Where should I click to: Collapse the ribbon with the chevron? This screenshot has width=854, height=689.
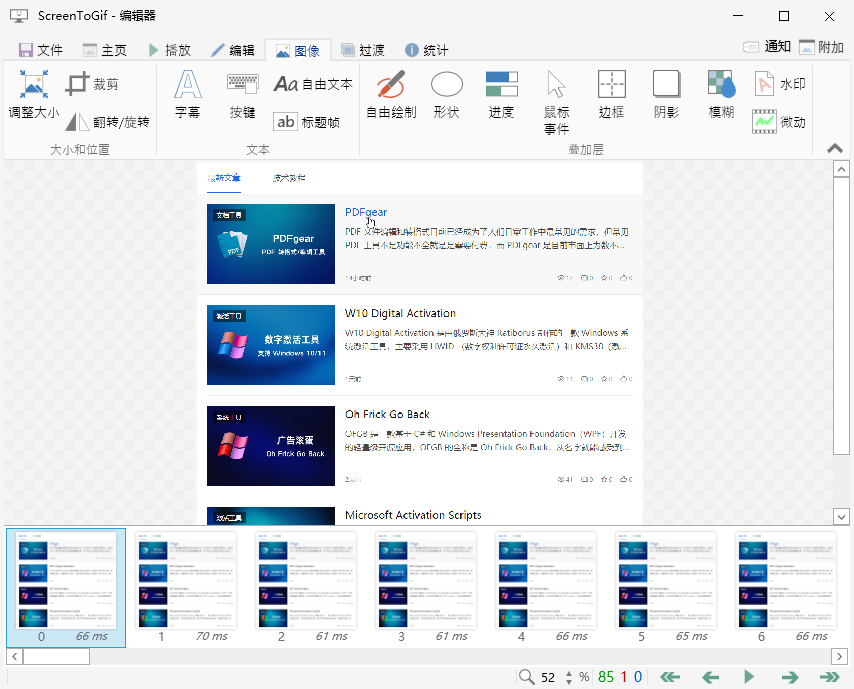click(835, 148)
